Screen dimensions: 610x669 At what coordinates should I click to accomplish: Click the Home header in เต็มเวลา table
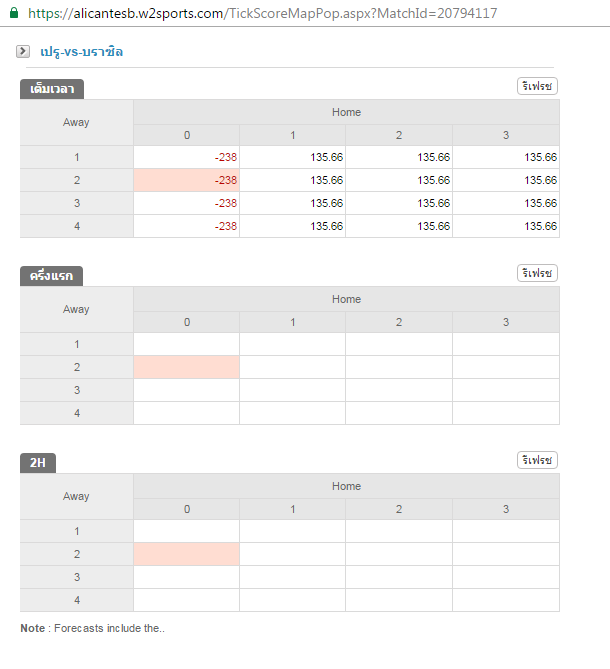346,112
